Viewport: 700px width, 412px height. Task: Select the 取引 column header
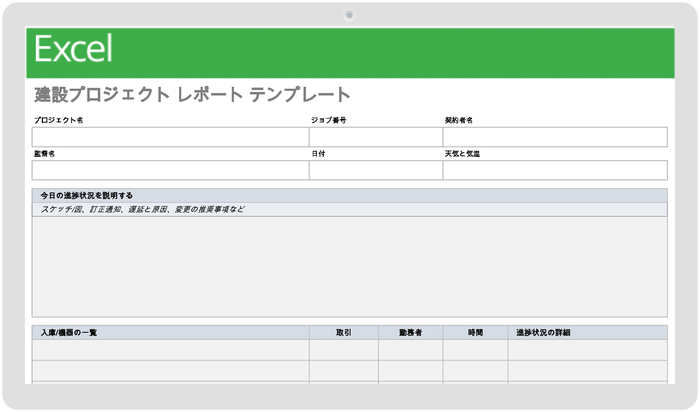coord(344,333)
